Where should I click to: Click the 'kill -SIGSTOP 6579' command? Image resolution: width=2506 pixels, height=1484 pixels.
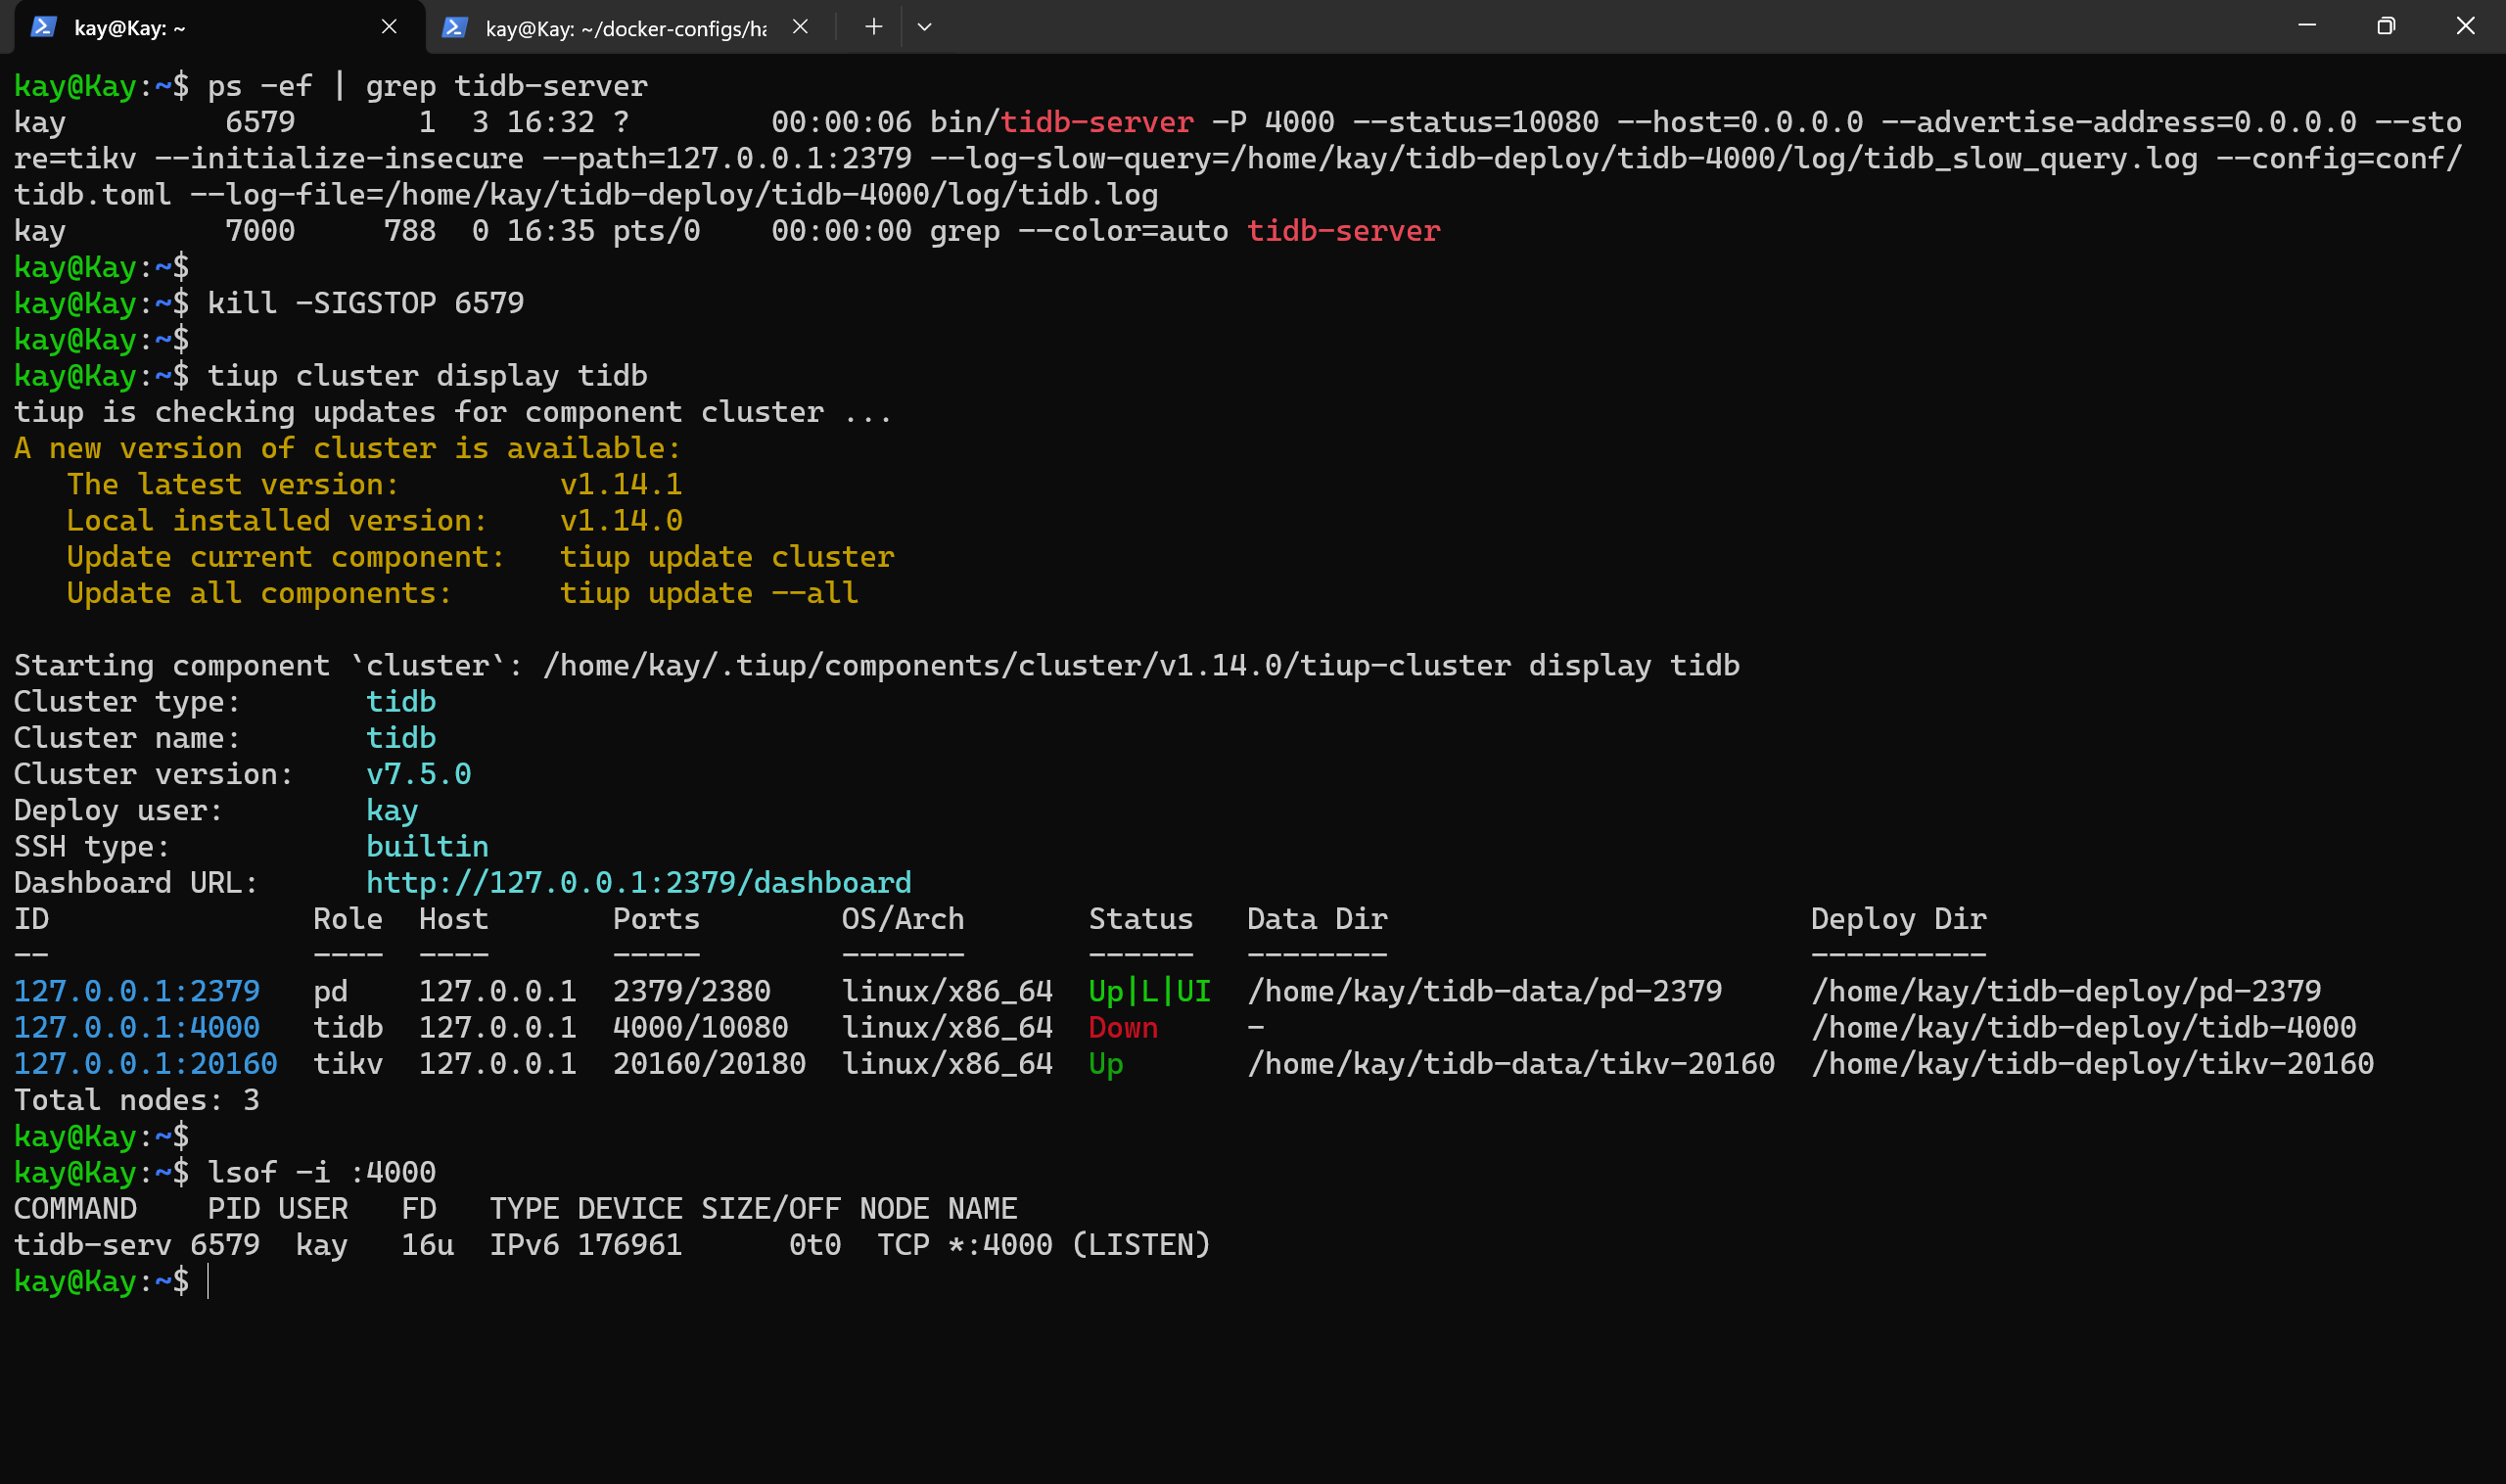click(x=366, y=303)
